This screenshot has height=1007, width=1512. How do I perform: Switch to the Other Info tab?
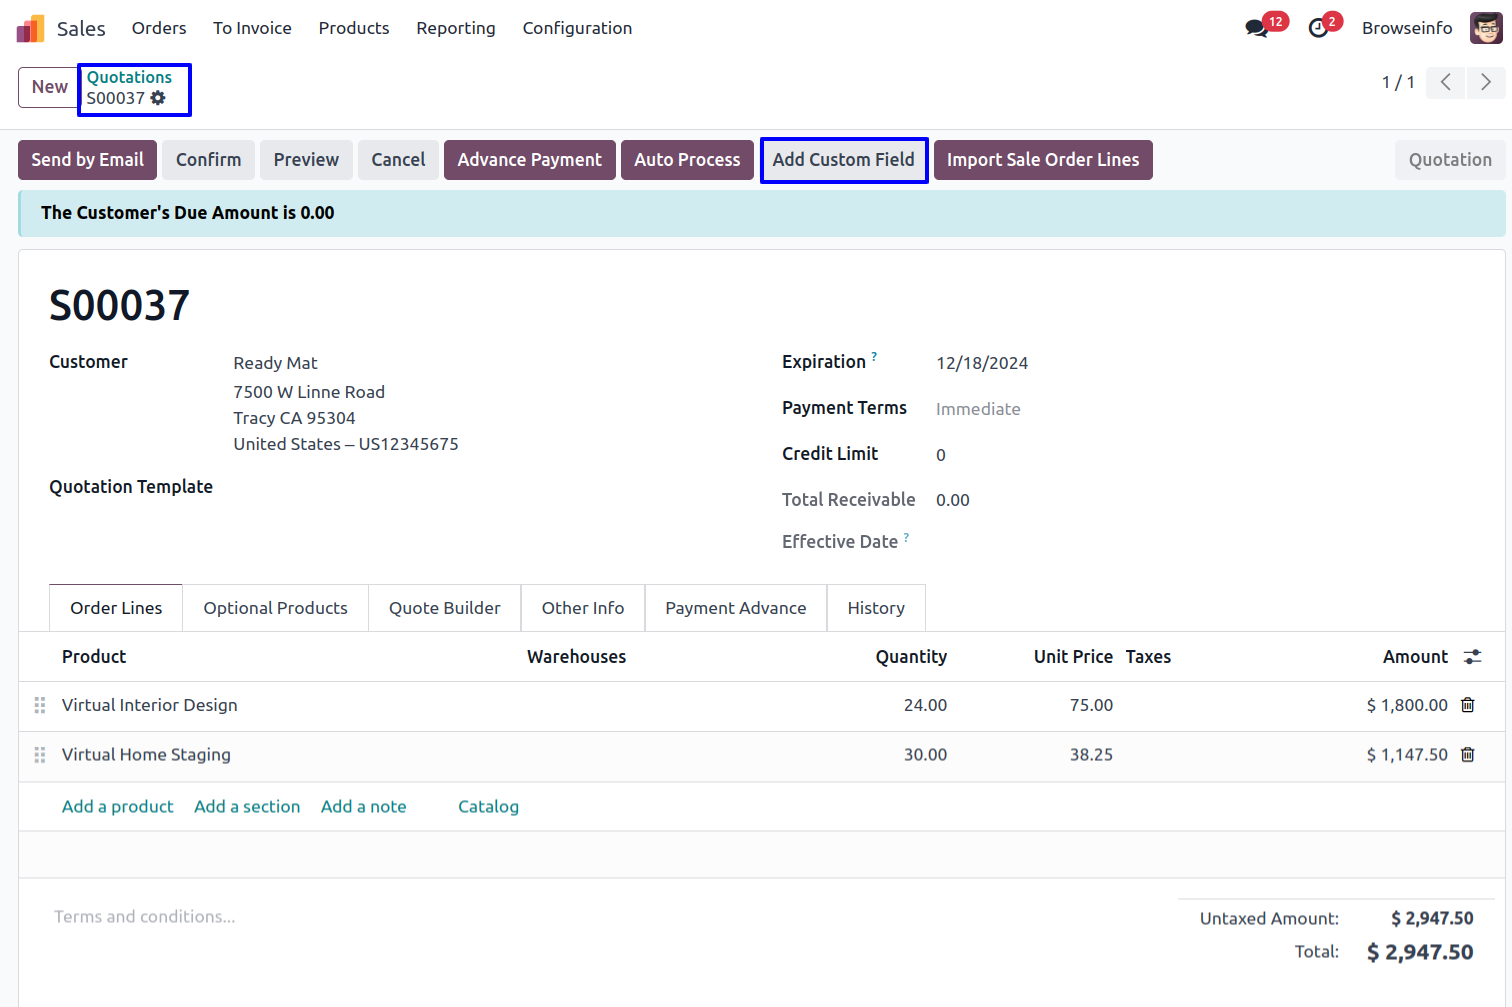click(582, 608)
